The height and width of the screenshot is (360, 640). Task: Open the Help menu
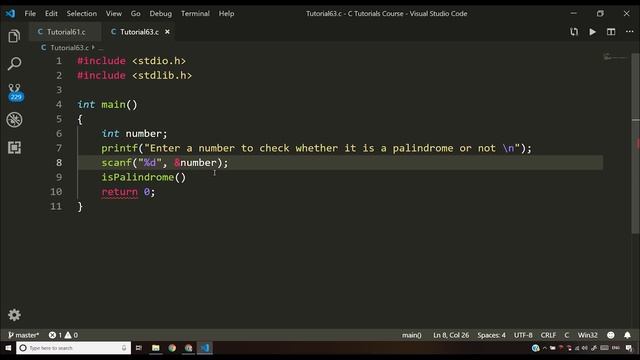[226, 13]
